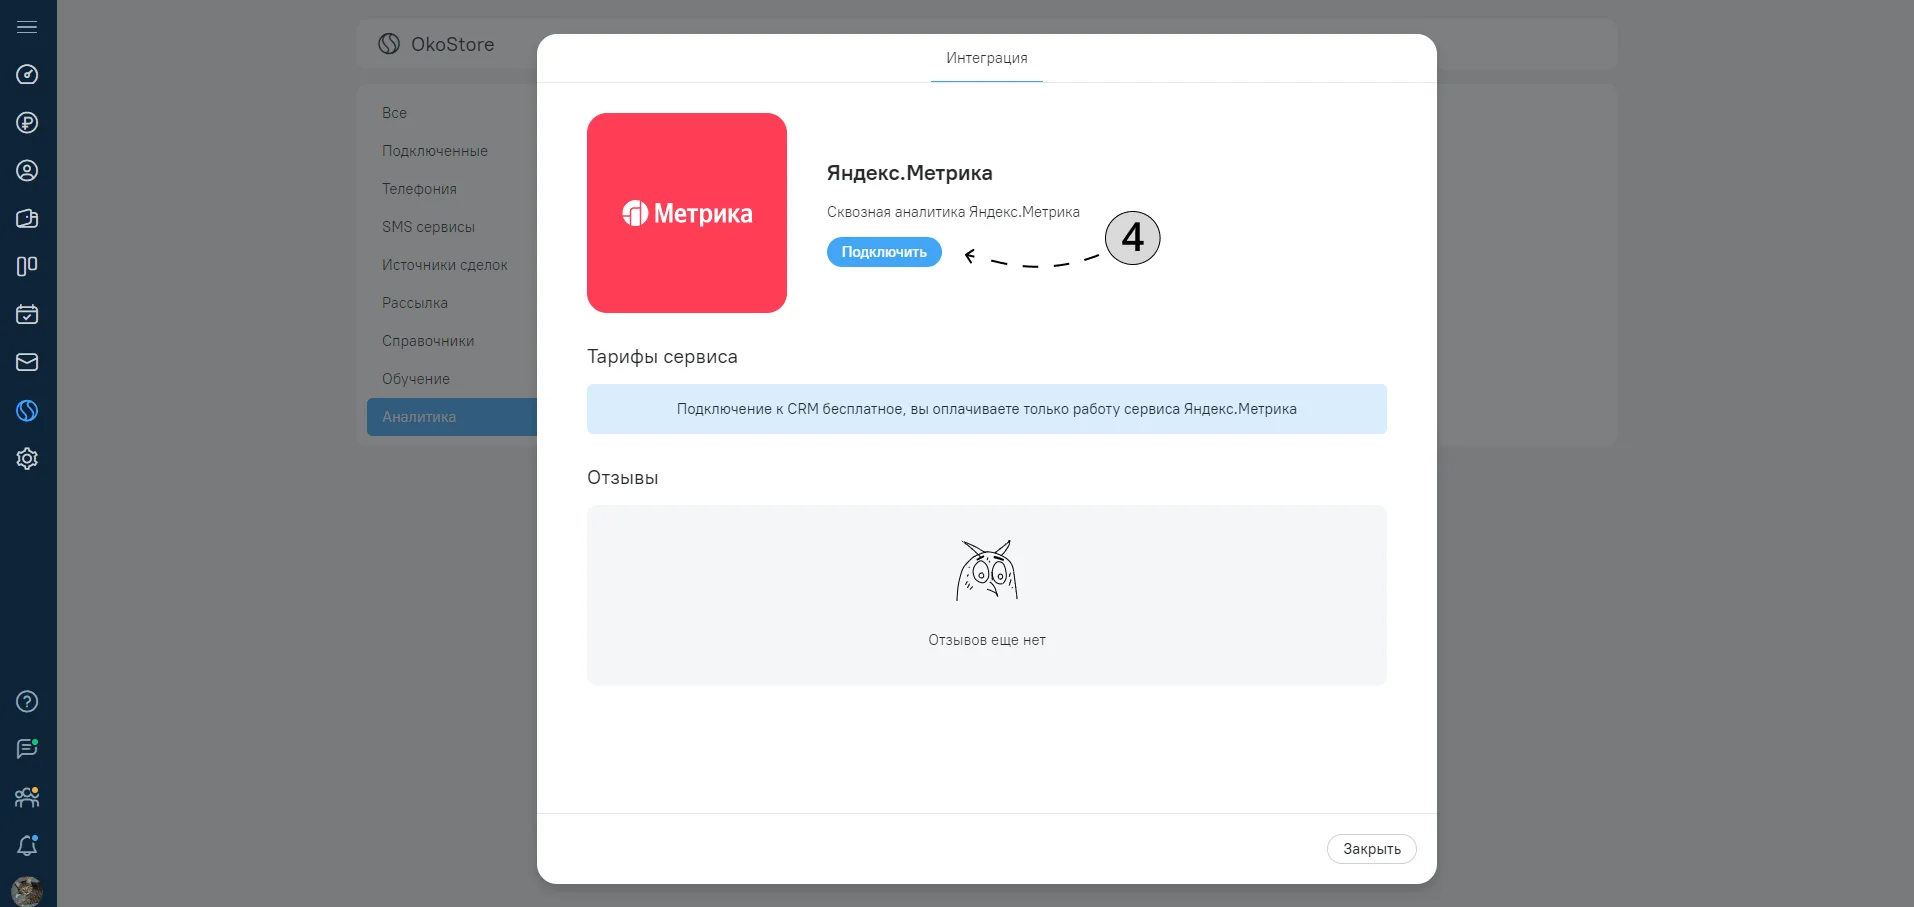Open the contacts person icon
The image size is (1914, 907).
pos(27,170)
